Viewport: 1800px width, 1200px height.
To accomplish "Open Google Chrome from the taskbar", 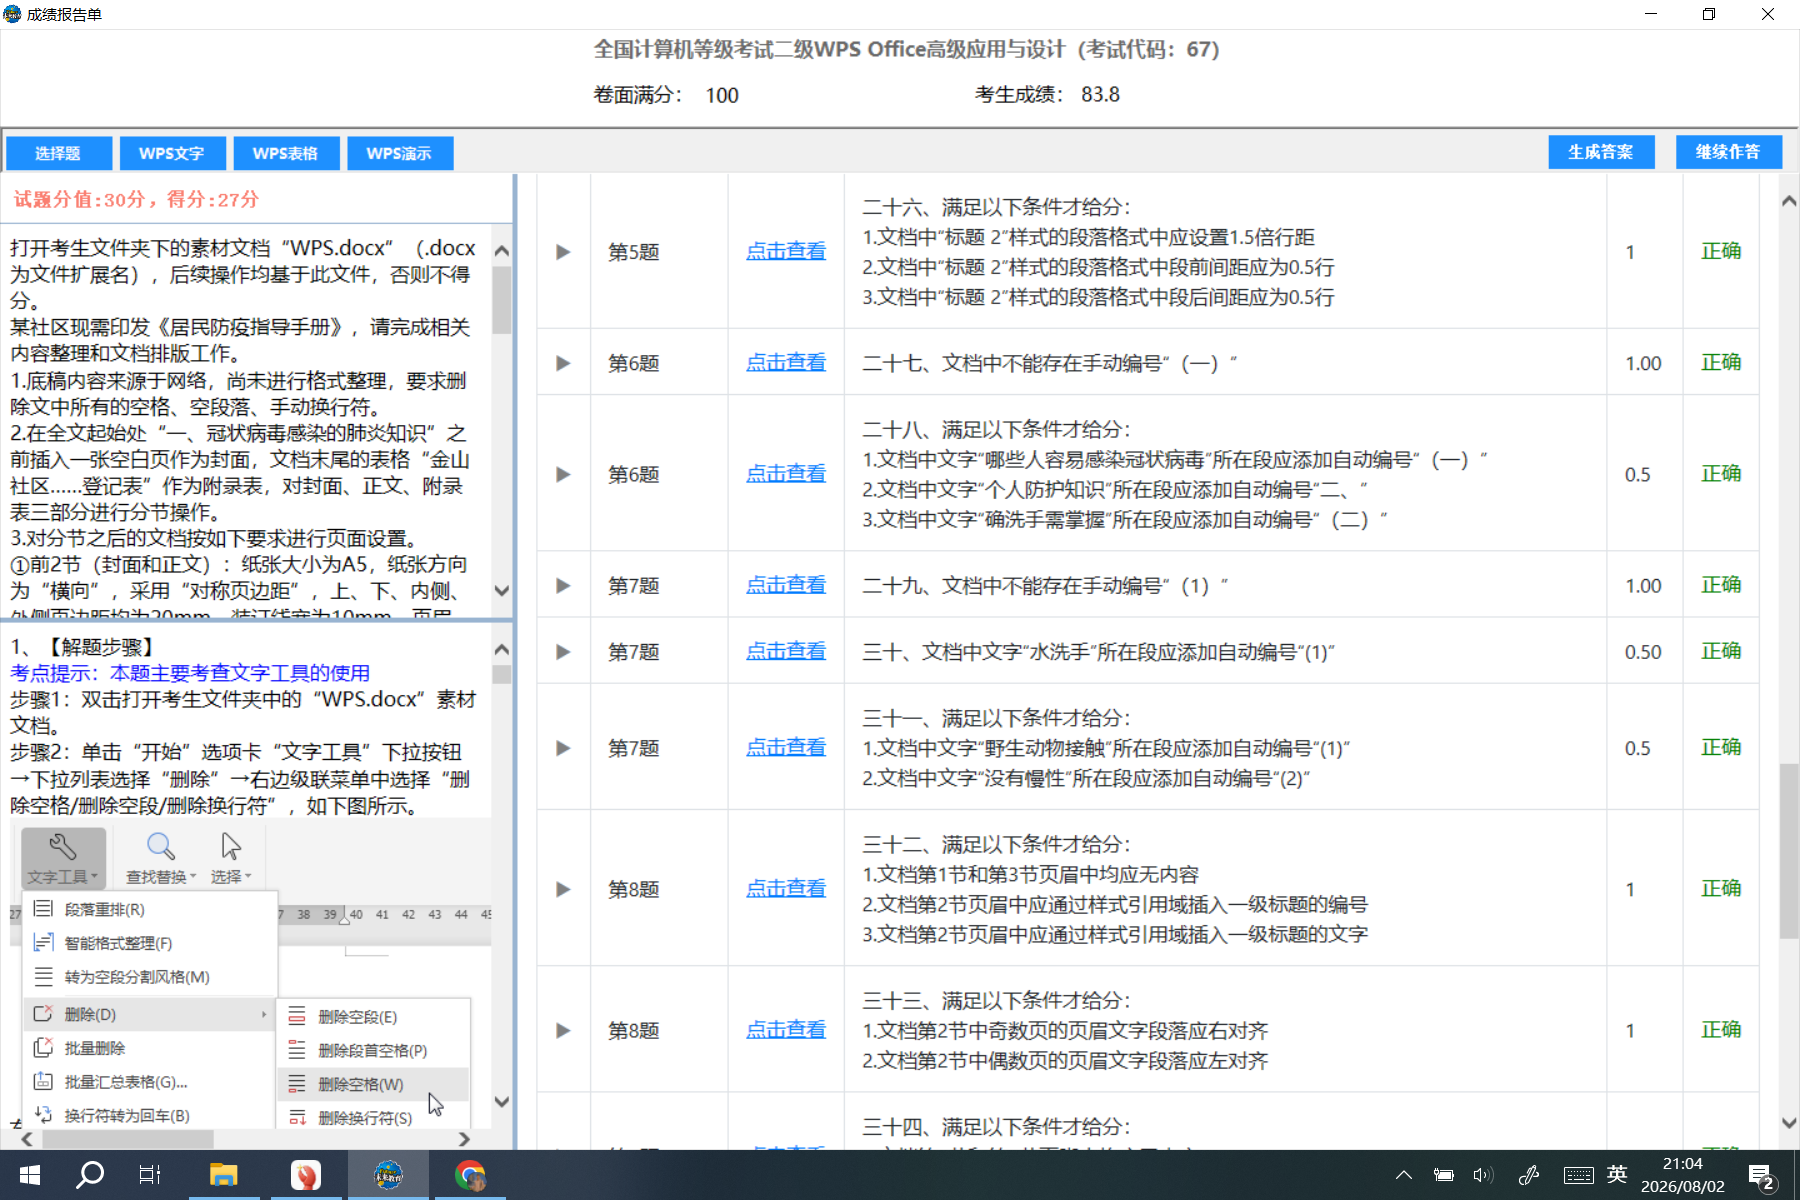I will 470,1175.
